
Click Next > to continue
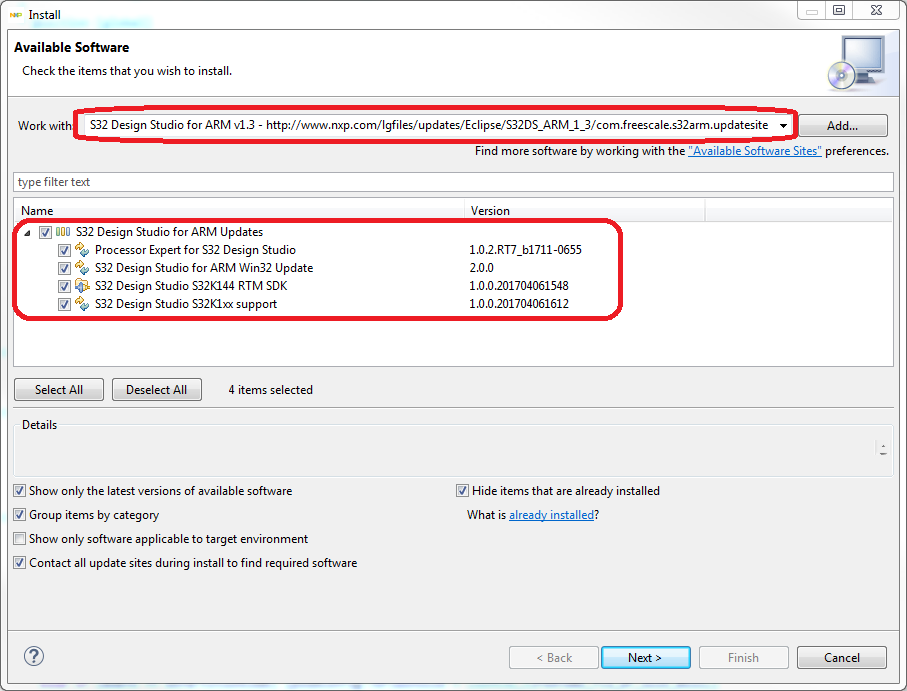point(646,657)
